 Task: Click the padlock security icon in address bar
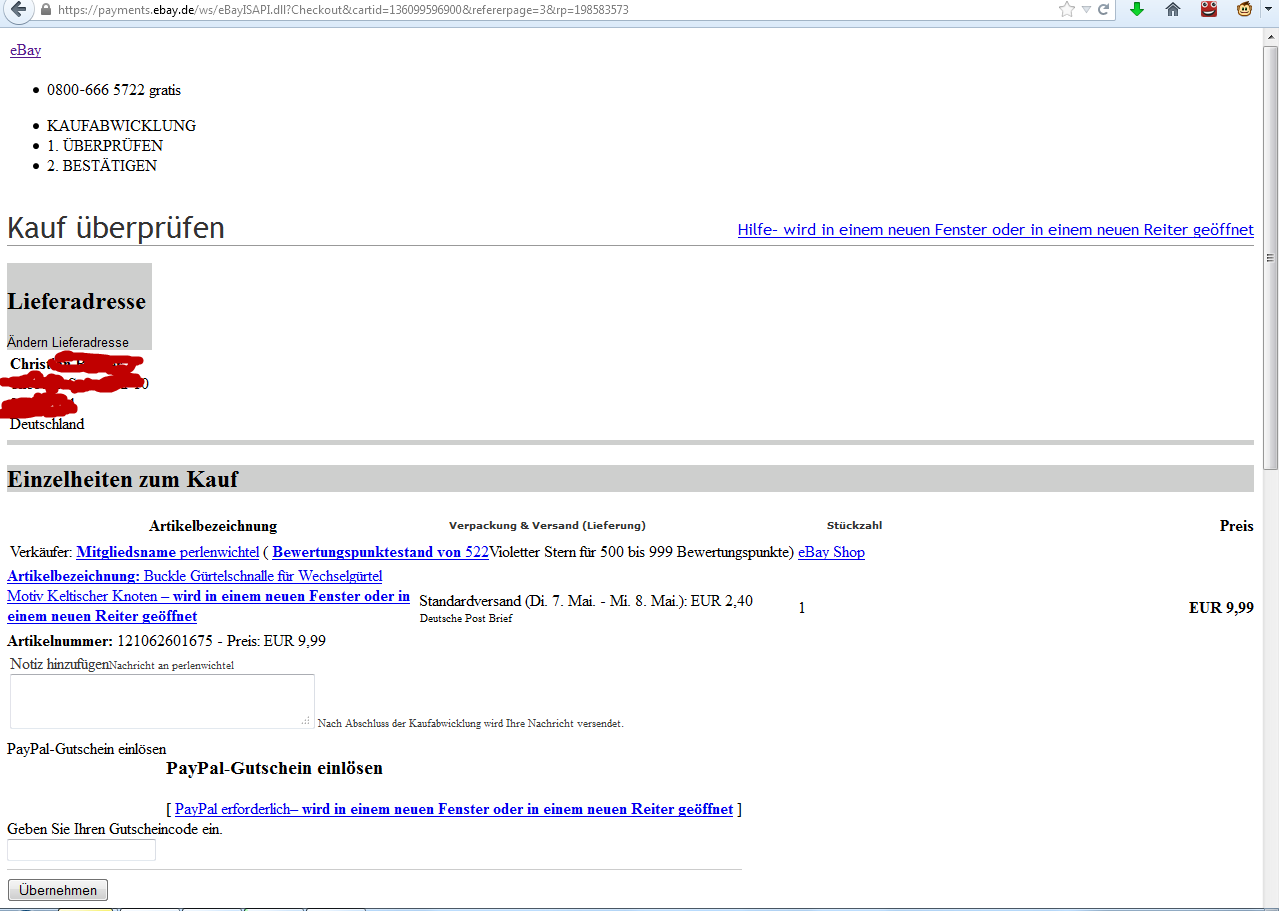pos(45,9)
